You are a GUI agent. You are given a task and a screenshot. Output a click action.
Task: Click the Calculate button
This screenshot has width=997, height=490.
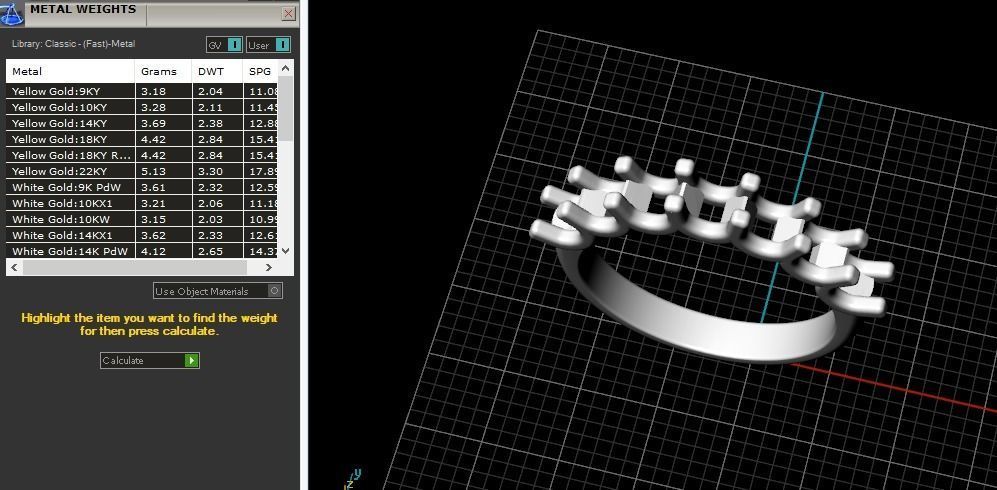tap(149, 360)
